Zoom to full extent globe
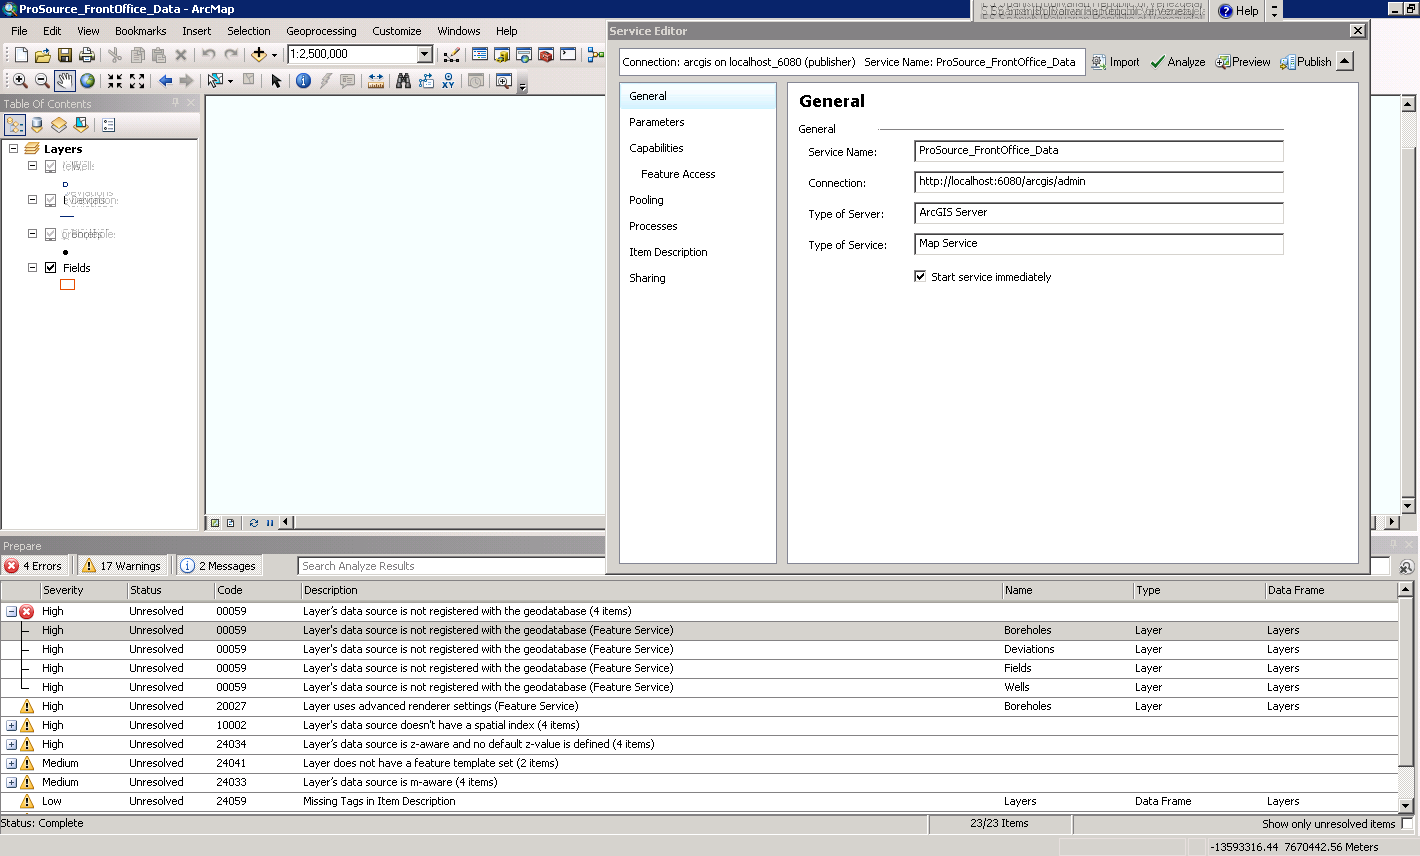This screenshot has width=1420, height=856. 88,81
